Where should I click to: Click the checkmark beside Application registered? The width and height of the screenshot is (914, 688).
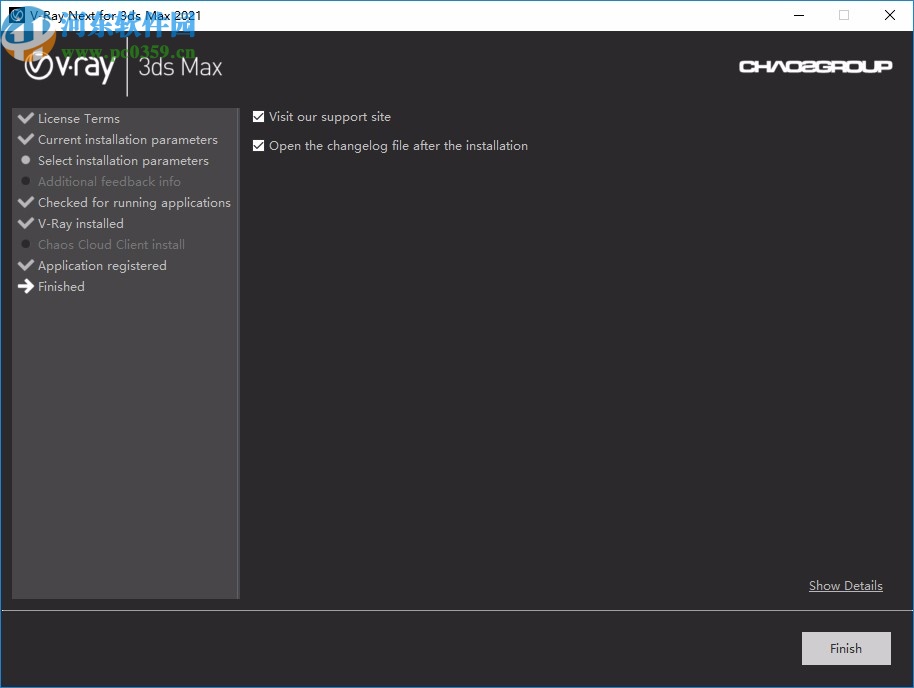(26, 265)
